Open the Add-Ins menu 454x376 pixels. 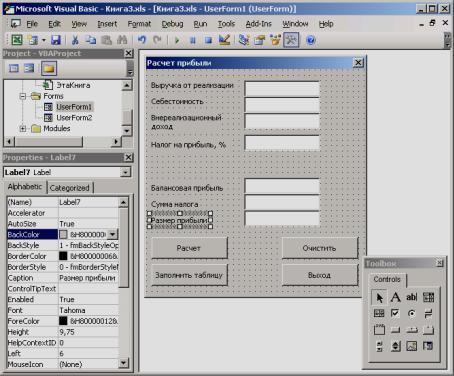(258, 24)
